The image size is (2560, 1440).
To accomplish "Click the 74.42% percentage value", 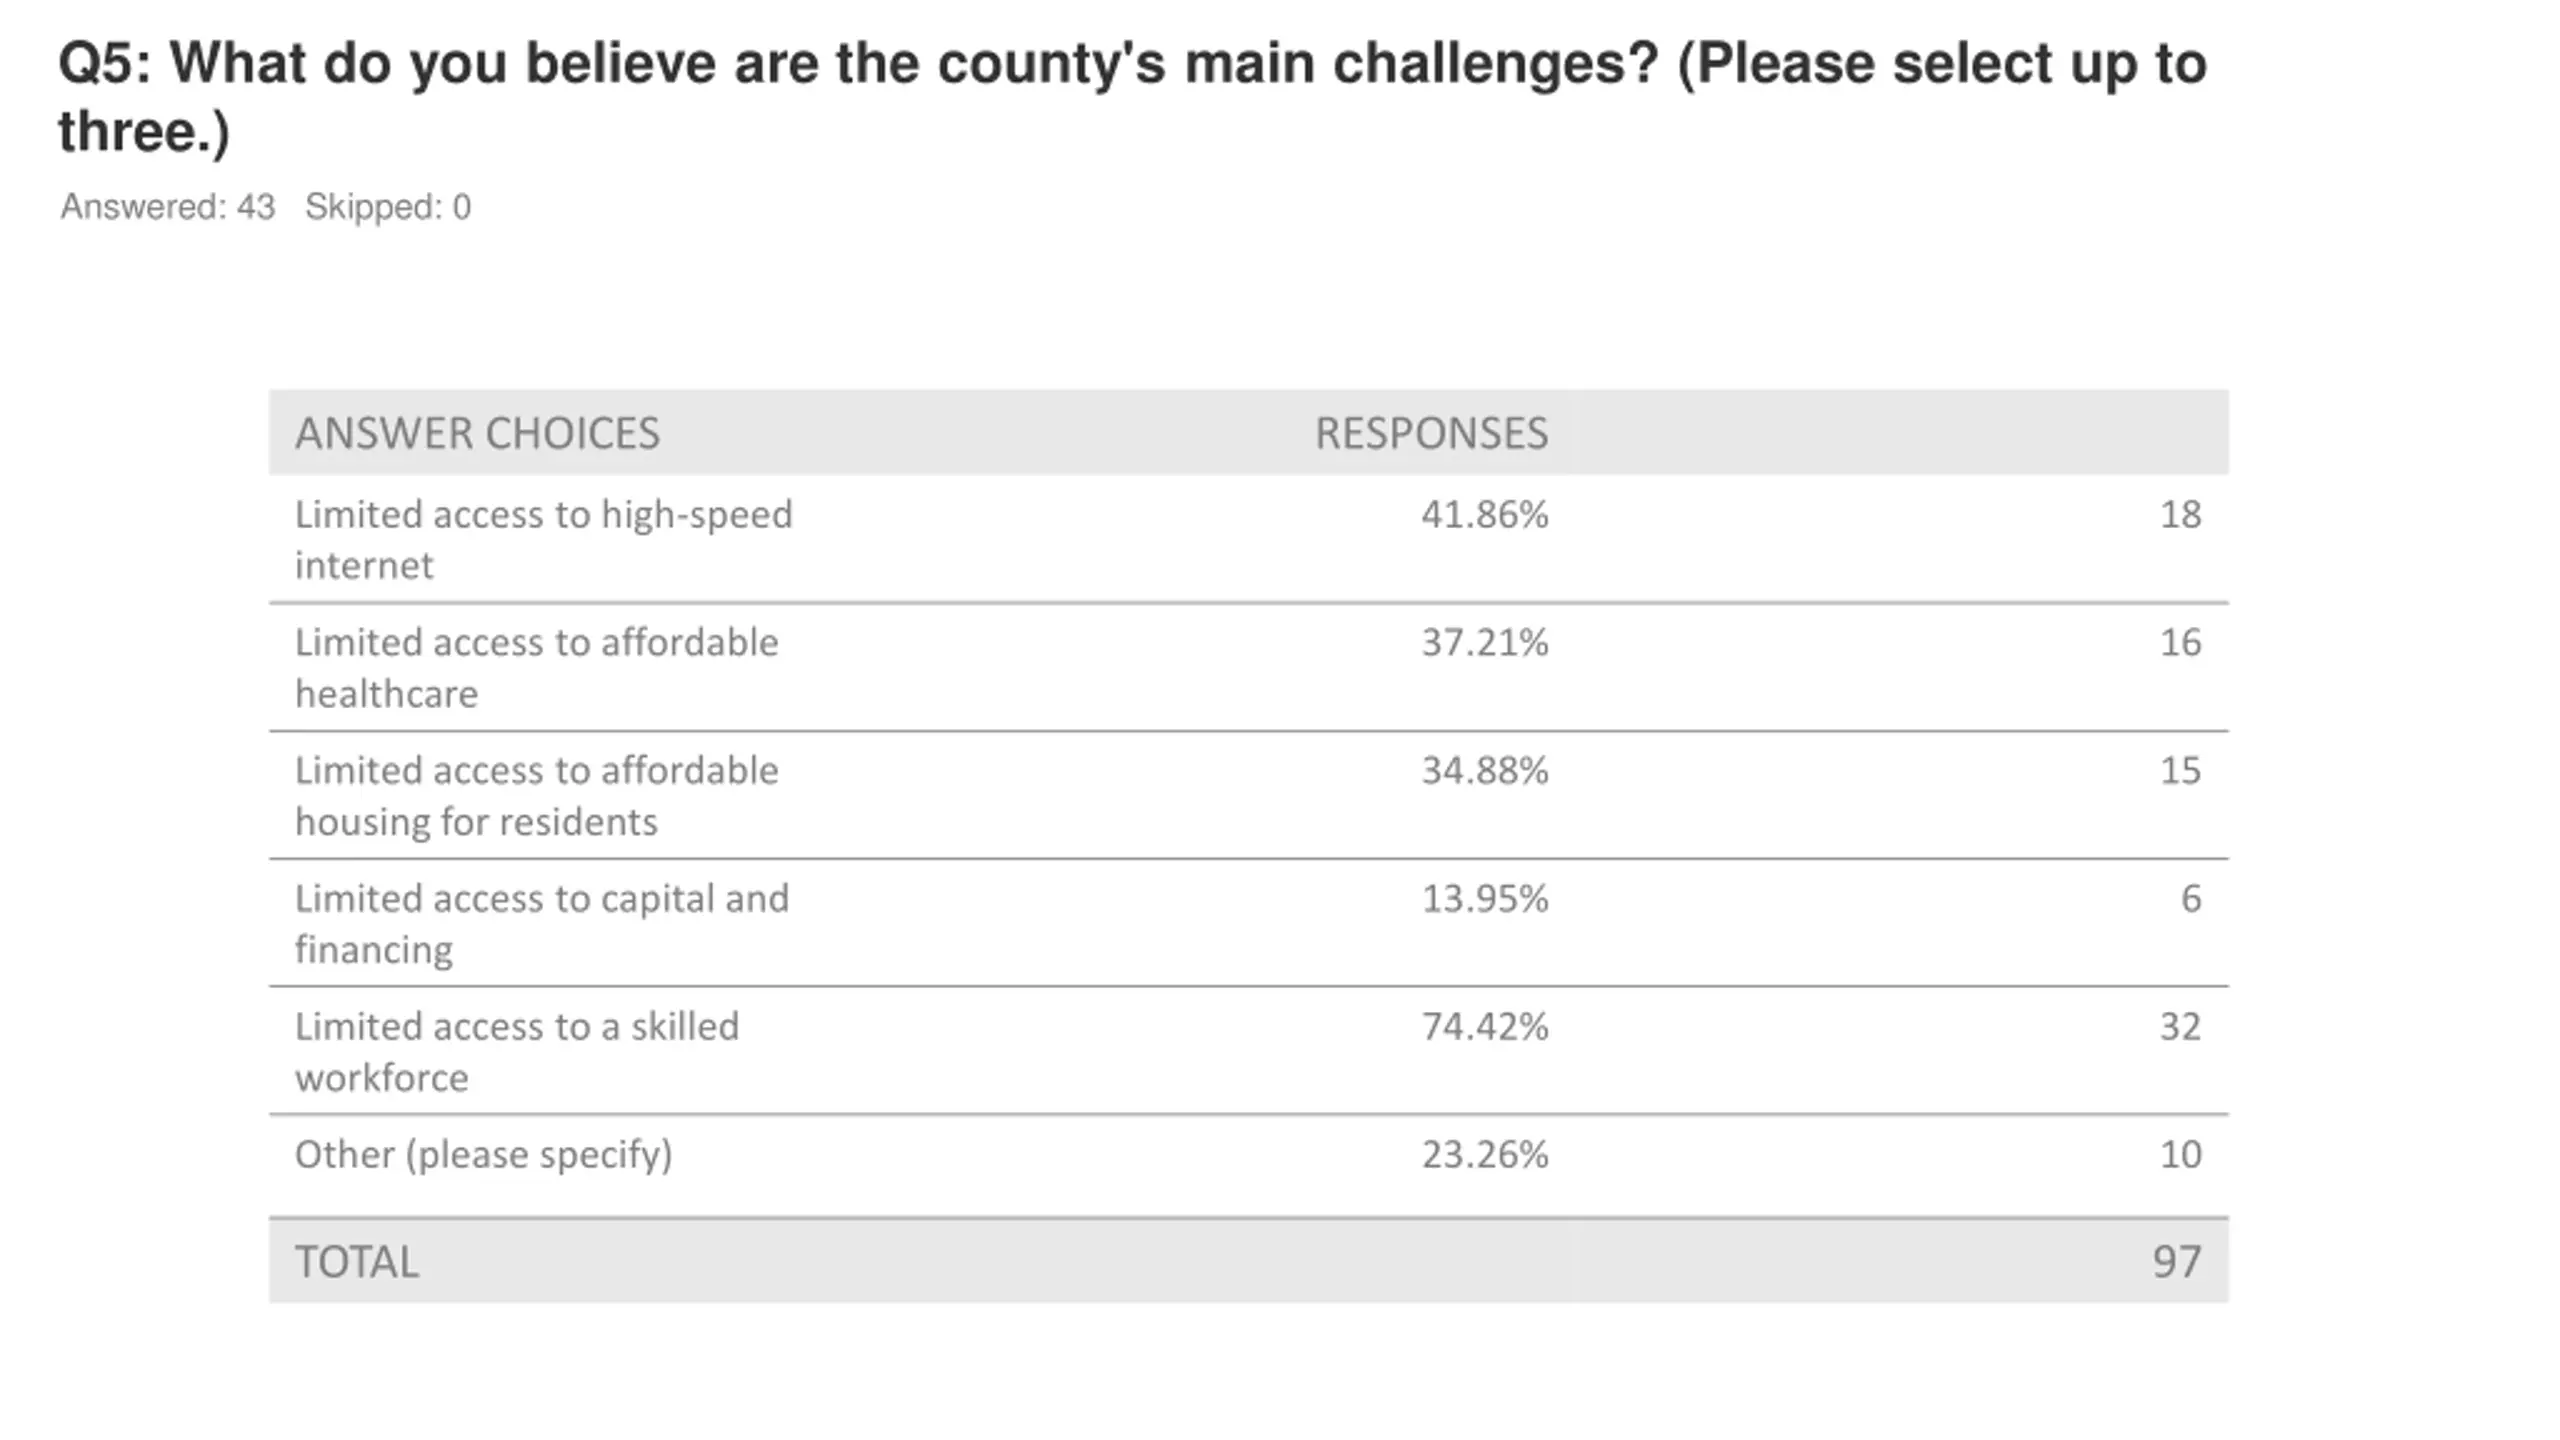I will pyautogui.click(x=1485, y=1026).
